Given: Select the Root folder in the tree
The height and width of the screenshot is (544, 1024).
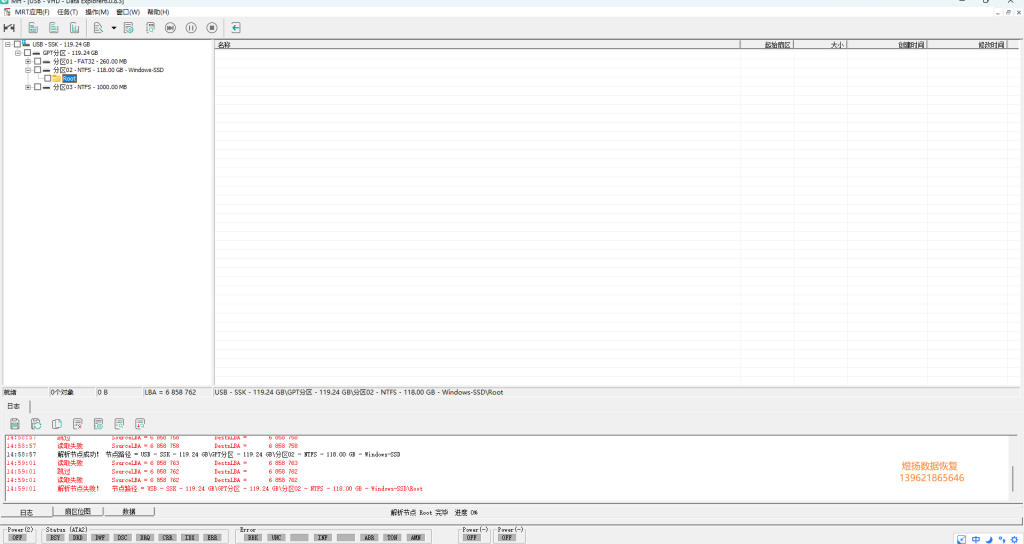Looking at the screenshot, I should 69,78.
